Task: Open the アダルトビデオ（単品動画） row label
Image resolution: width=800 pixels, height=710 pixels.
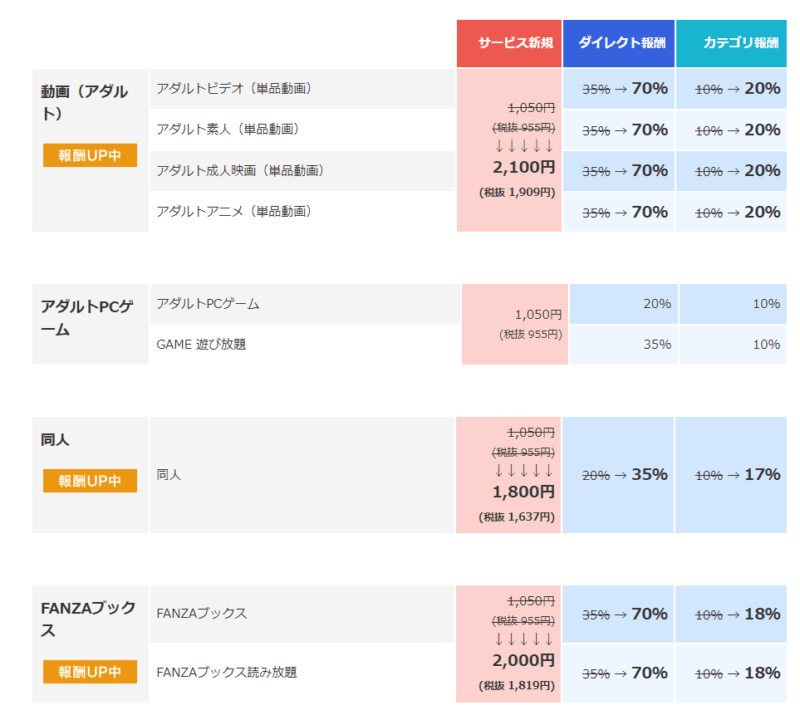Action: coord(230,88)
